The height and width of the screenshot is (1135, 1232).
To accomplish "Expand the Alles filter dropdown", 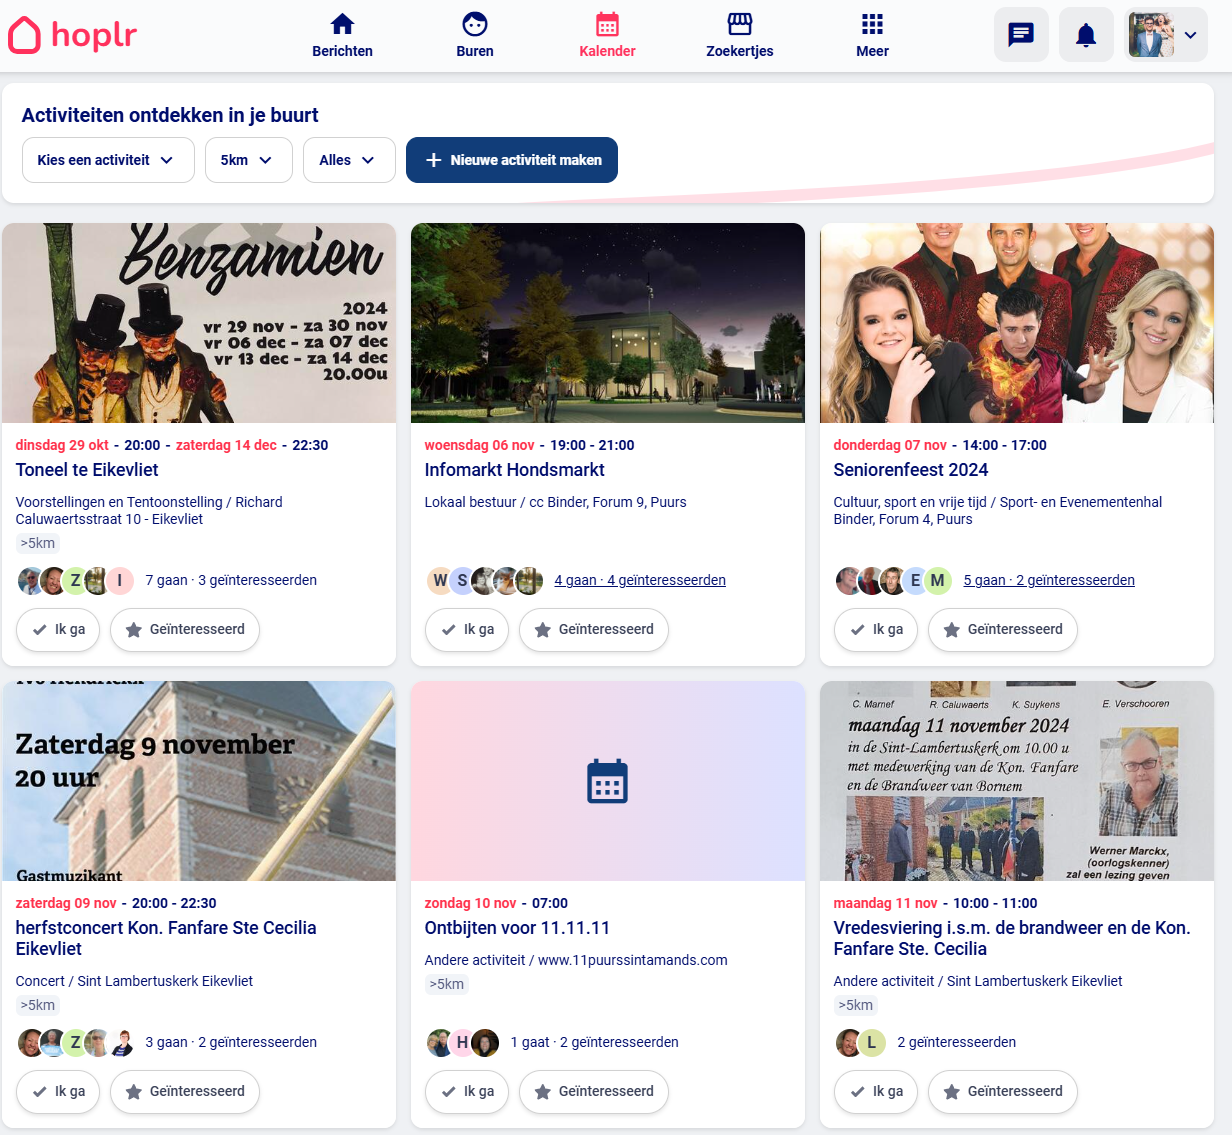I will point(348,160).
